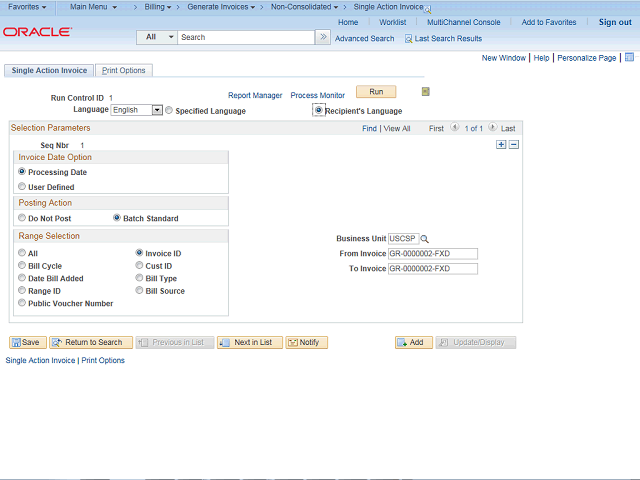Click View All link in Selection Parameters

tap(396, 128)
